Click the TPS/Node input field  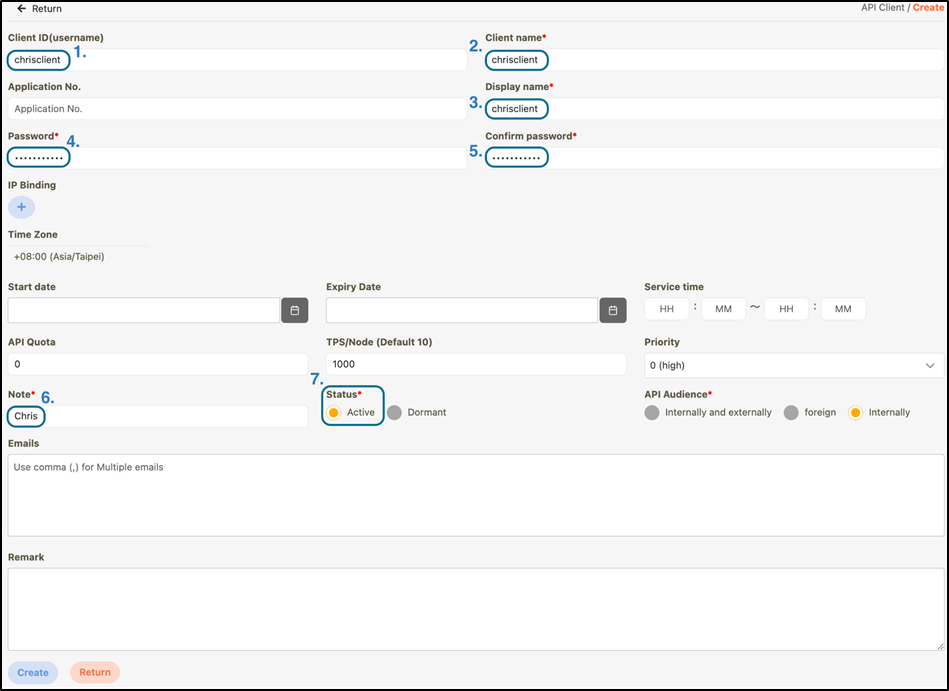pyautogui.click(x=476, y=365)
